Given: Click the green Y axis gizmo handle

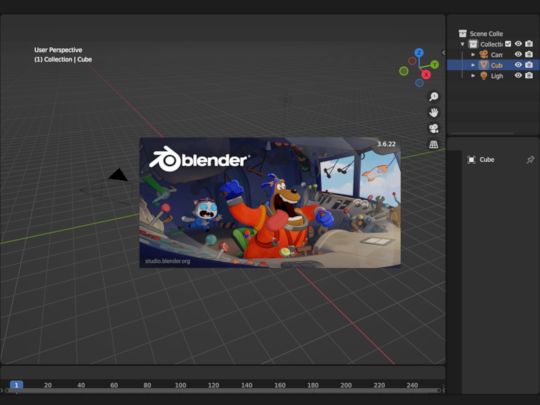Looking at the screenshot, I should 435,64.
